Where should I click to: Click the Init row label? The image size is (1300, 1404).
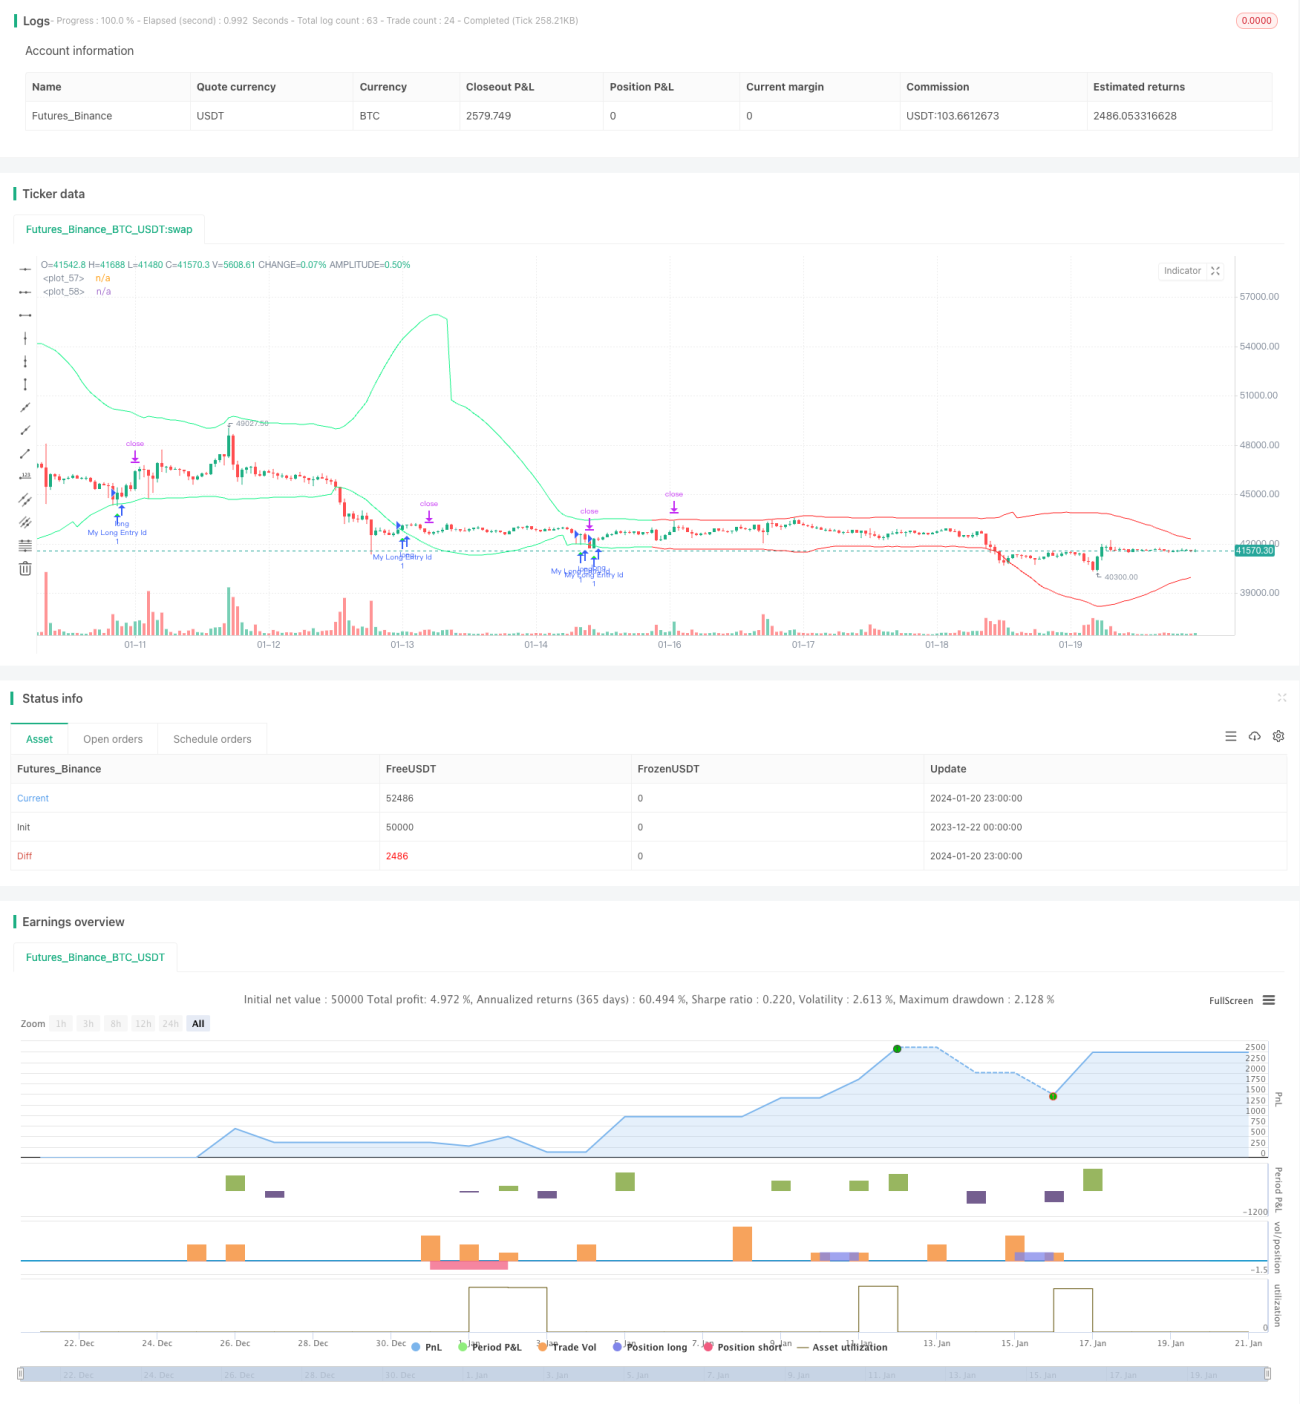point(24,827)
